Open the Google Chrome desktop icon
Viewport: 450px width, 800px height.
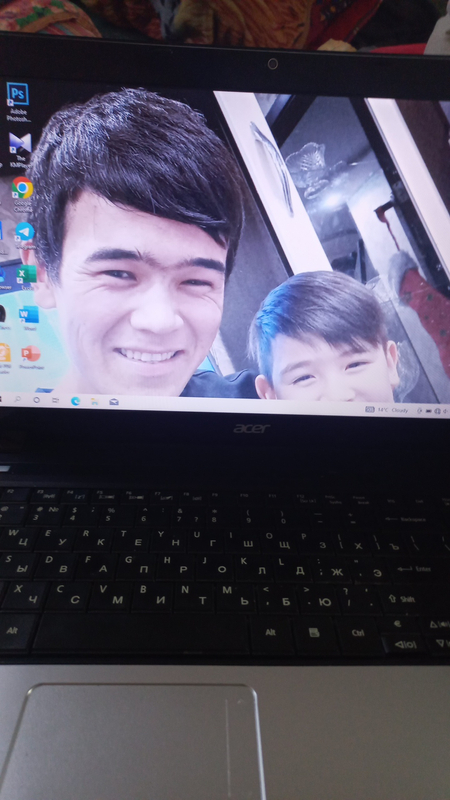22,194
